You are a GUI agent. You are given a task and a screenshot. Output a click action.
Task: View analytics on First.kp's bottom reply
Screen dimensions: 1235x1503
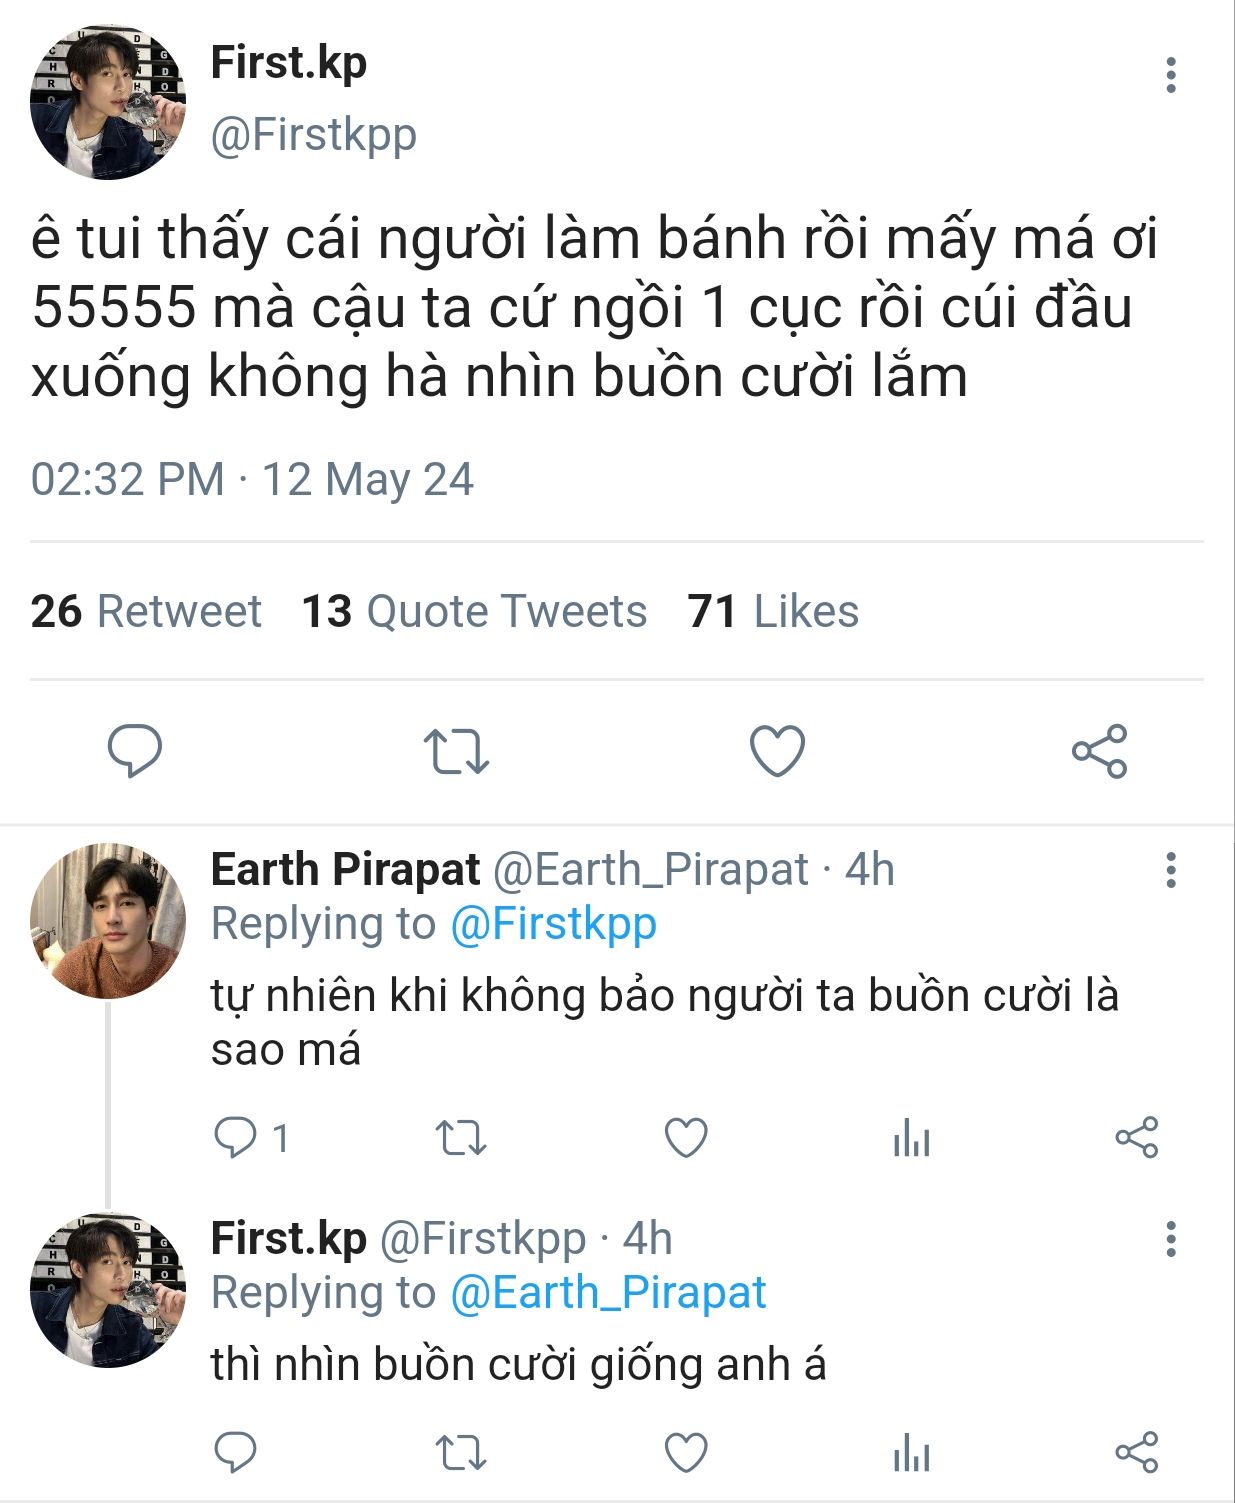point(911,1452)
